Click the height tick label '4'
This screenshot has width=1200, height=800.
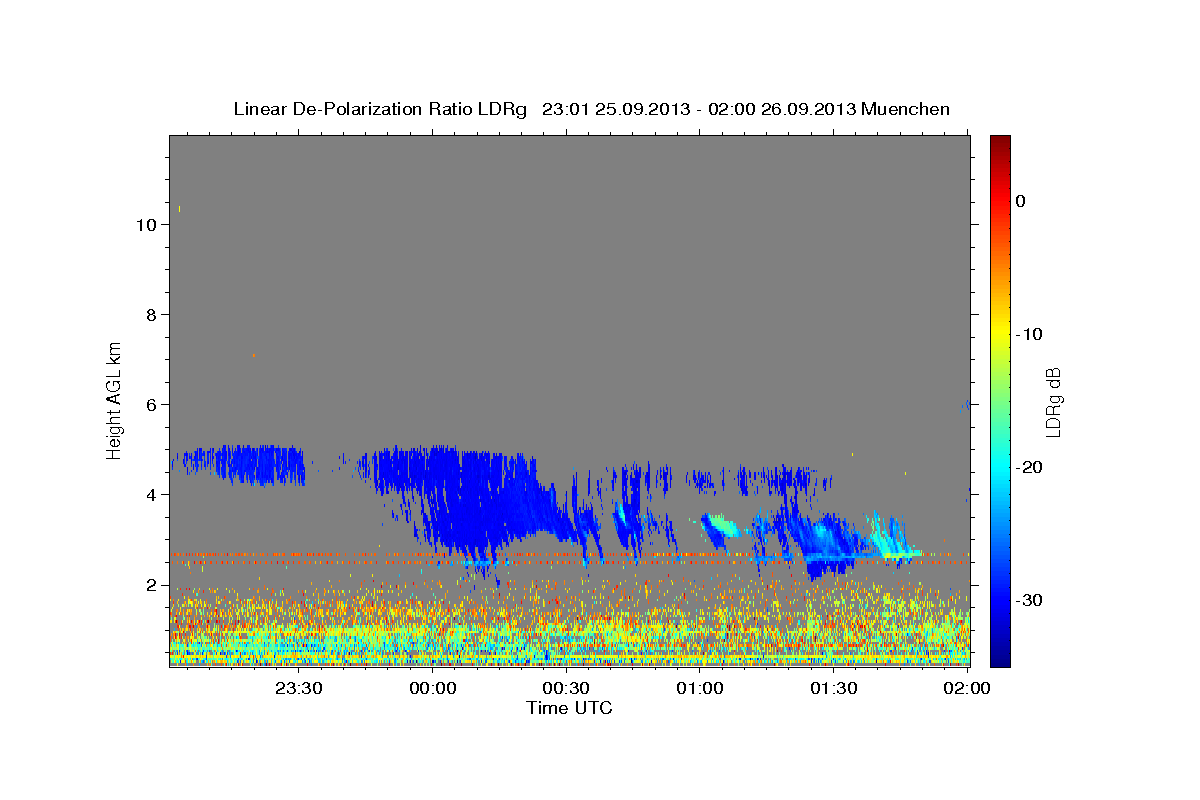[150, 495]
